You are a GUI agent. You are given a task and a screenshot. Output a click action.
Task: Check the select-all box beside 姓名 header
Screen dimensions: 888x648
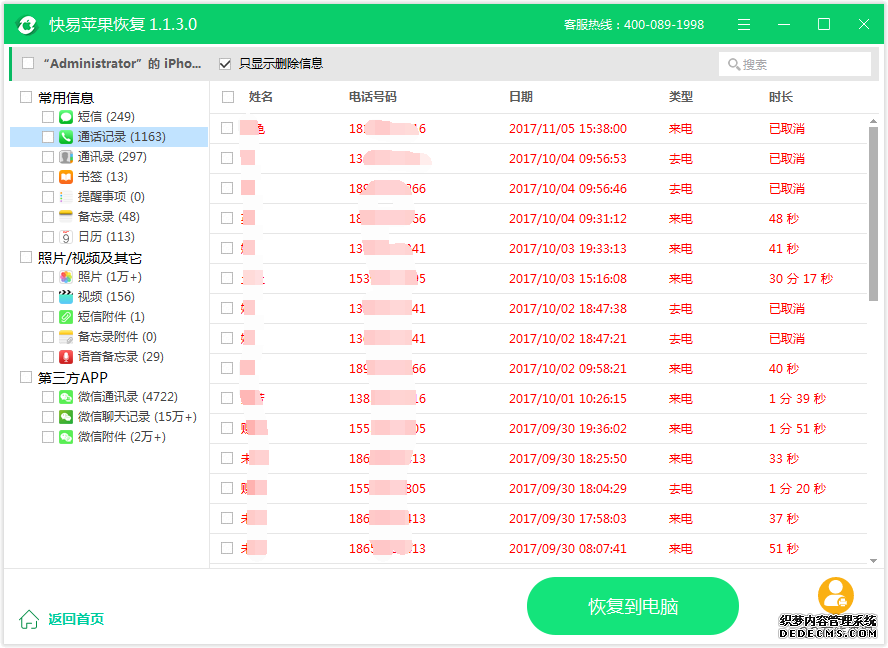228,97
